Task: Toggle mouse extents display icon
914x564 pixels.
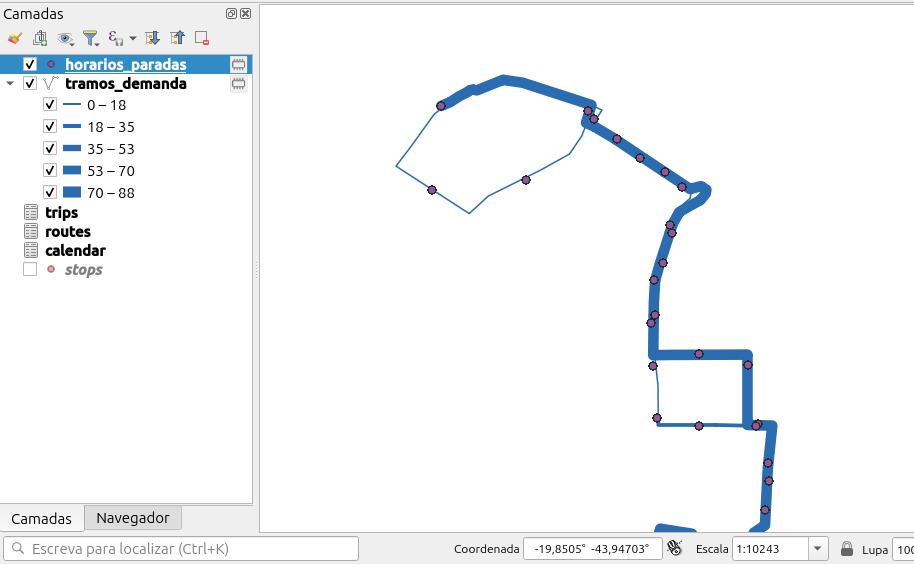Action: (x=675, y=548)
